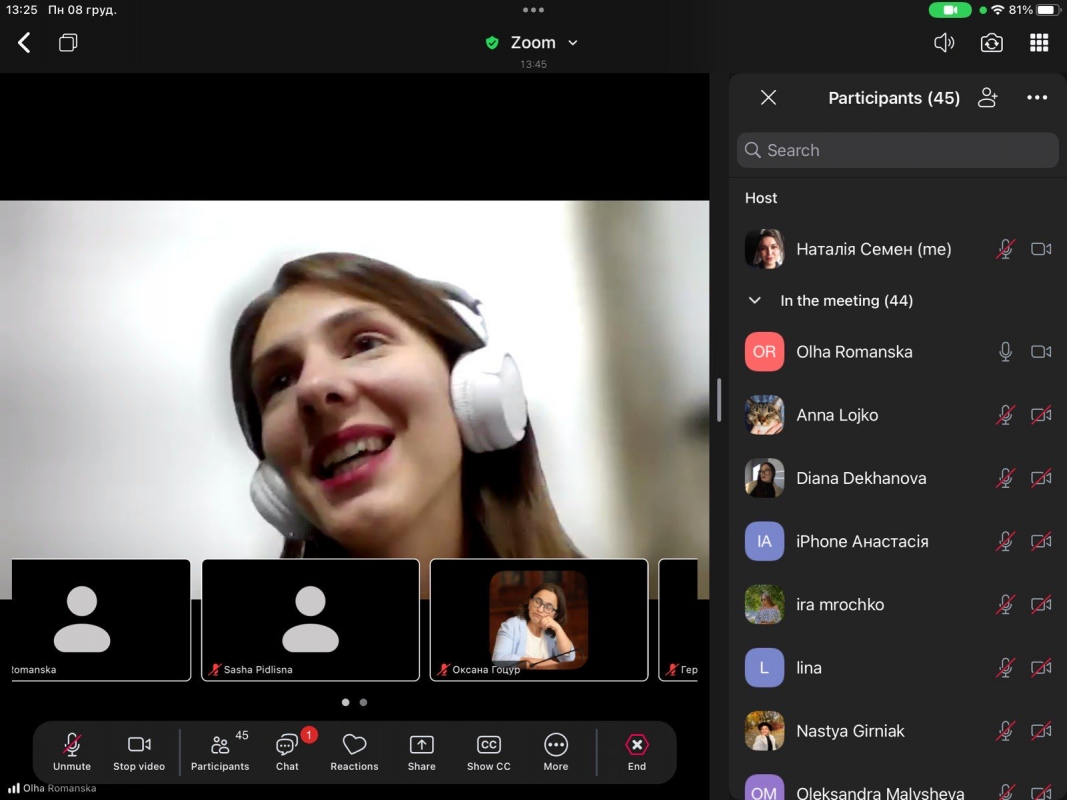
Task: Open the Chat with unread badge
Action: (x=288, y=752)
